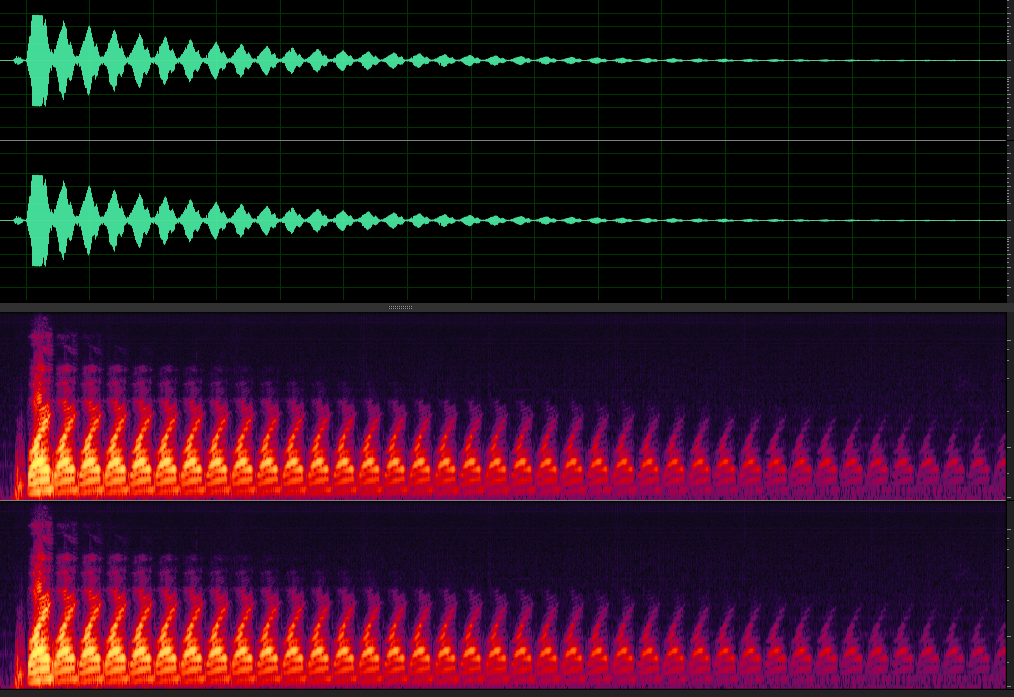Click the amplitude ruler beside the lower waveform channel
Screen dimensions: 1014x697
tap(1010, 221)
